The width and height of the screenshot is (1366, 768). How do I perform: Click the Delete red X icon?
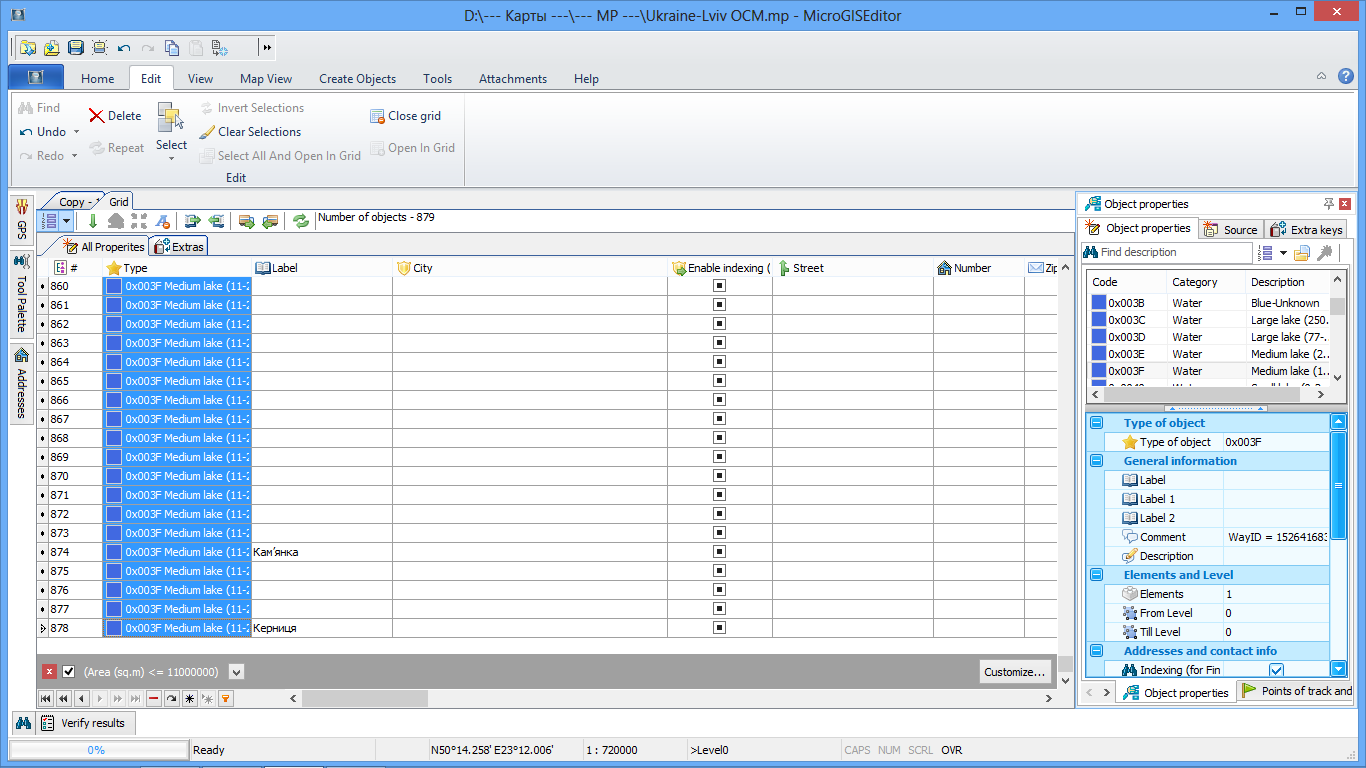point(97,116)
